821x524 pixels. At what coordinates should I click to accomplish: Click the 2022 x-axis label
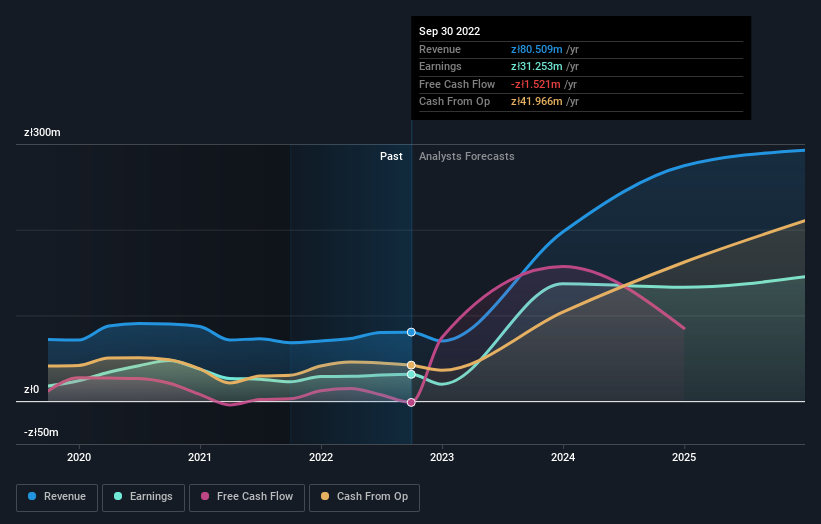click(x=321, y=457)
